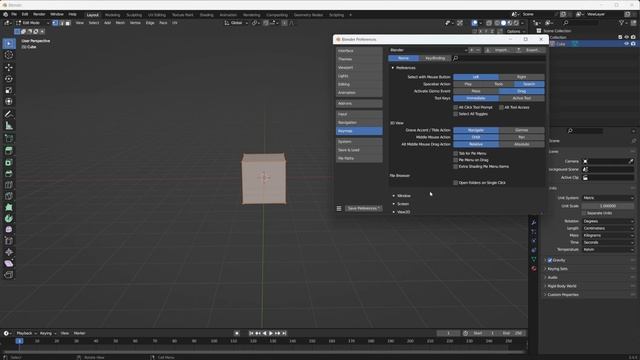Select the Scale tool in the left toolbar

click(x=9, y=90)
